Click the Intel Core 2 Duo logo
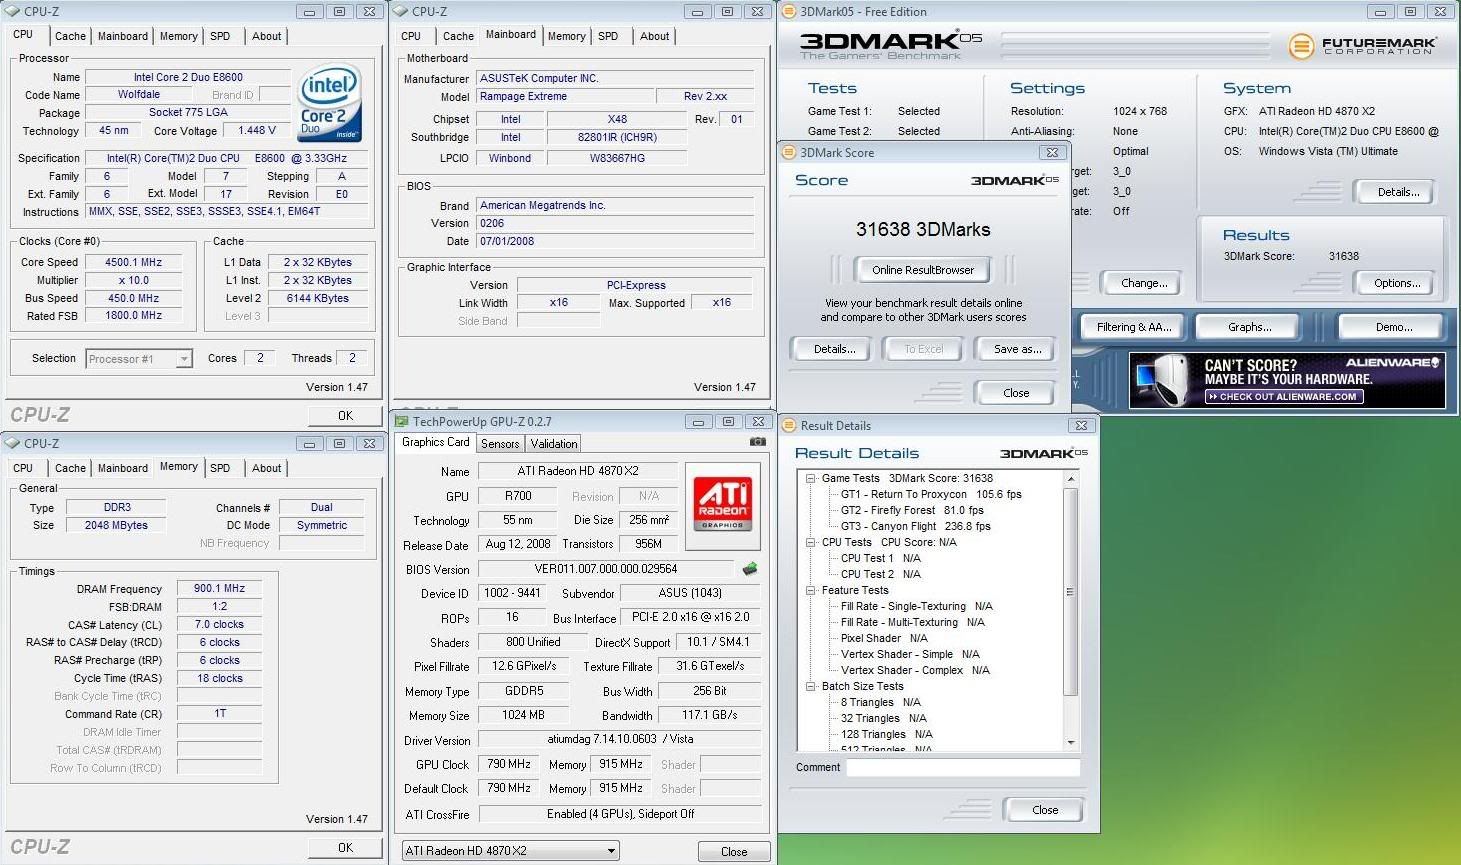This screenshot has height=865, width=1461. (x=329, y=105)
